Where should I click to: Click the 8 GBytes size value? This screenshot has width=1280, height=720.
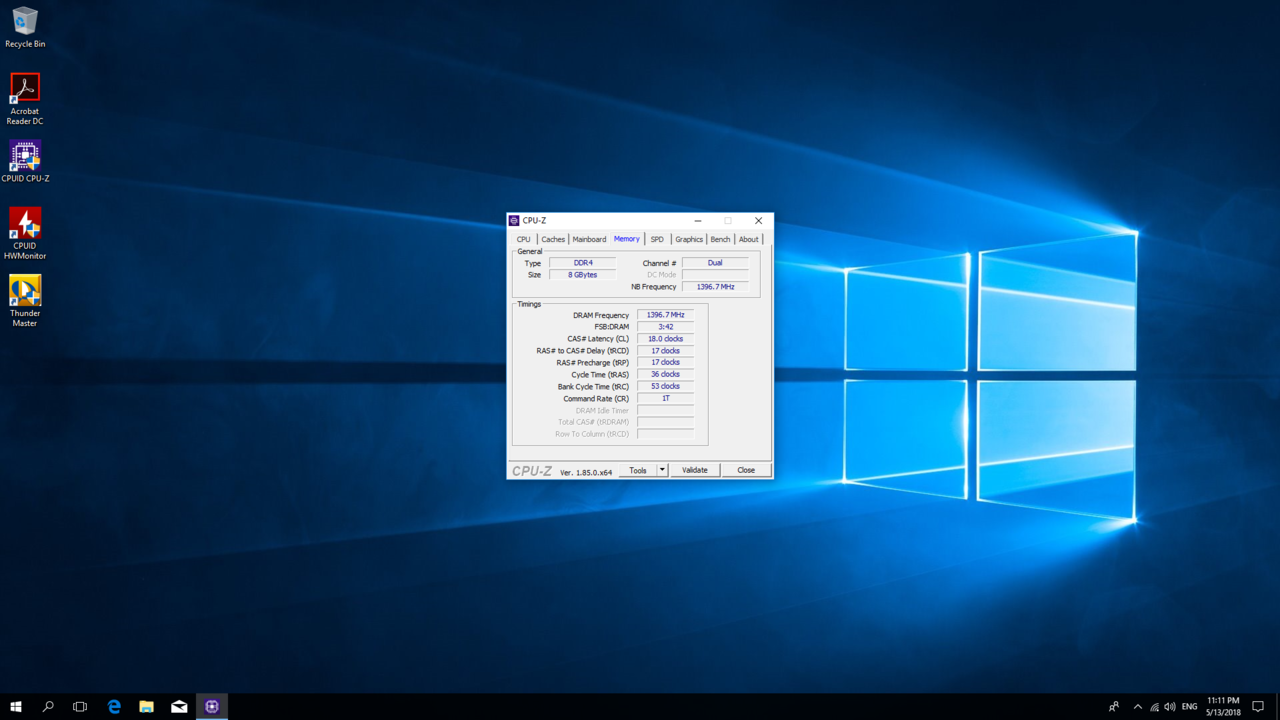(582, 275)
